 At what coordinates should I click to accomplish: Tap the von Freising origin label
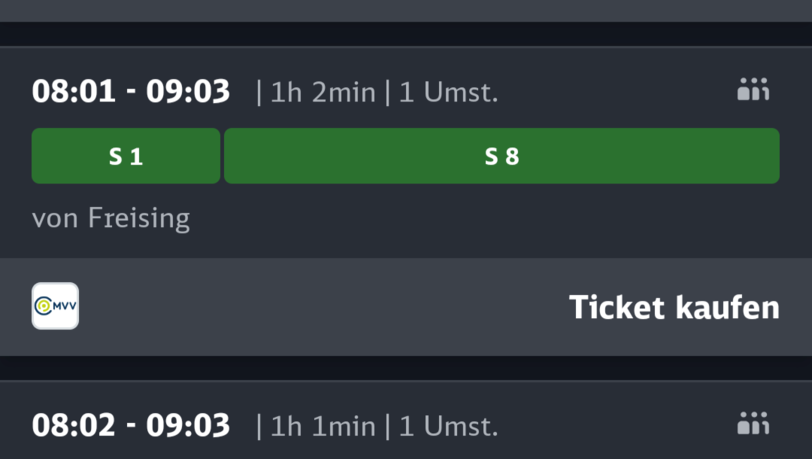click(110, 218)
